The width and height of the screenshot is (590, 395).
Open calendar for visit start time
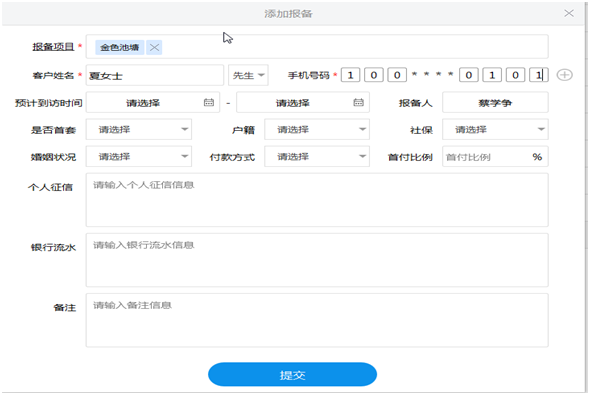point(209,102)
